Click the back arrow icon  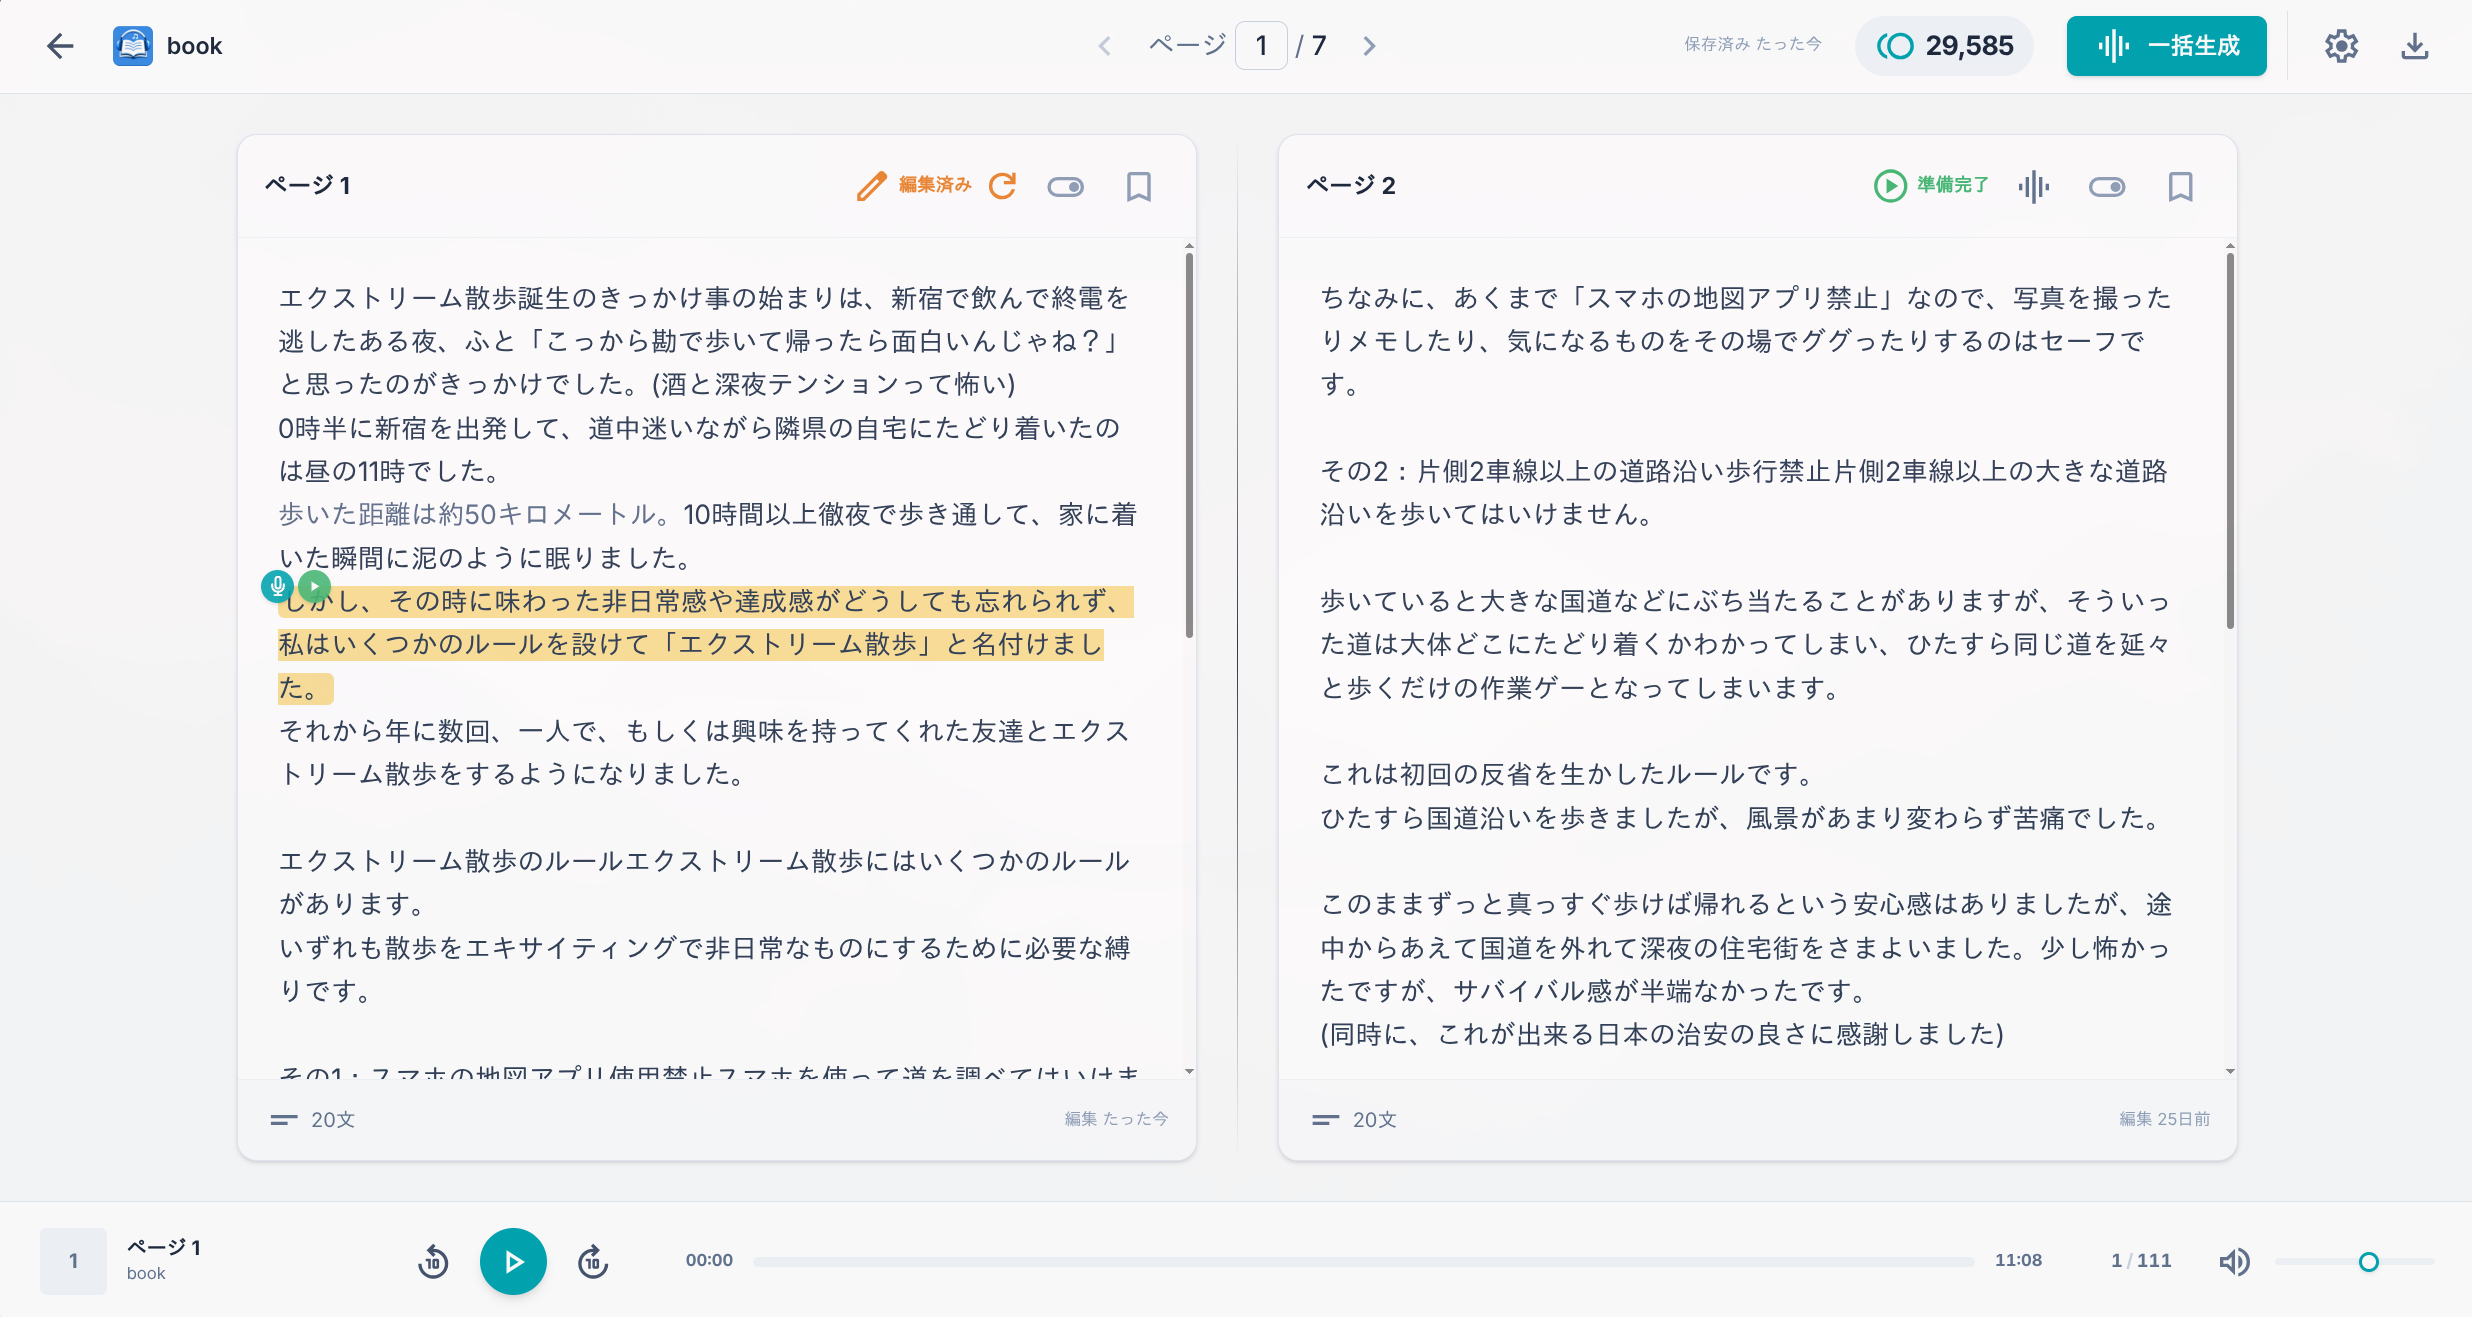(60, 46)
